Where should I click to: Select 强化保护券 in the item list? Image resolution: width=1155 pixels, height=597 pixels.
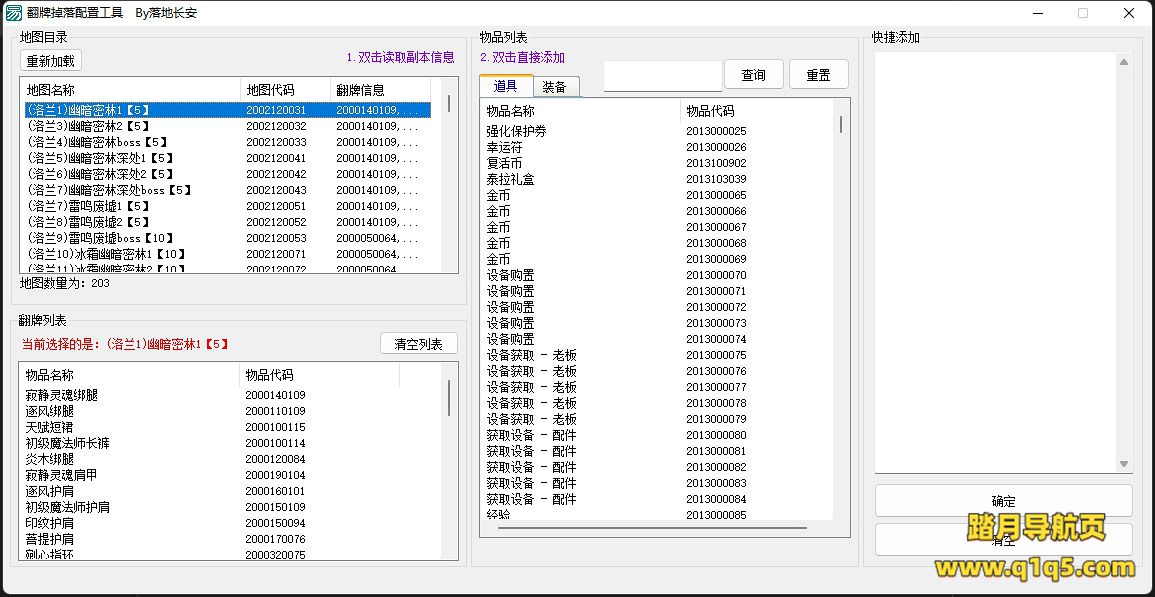(516, 131)
